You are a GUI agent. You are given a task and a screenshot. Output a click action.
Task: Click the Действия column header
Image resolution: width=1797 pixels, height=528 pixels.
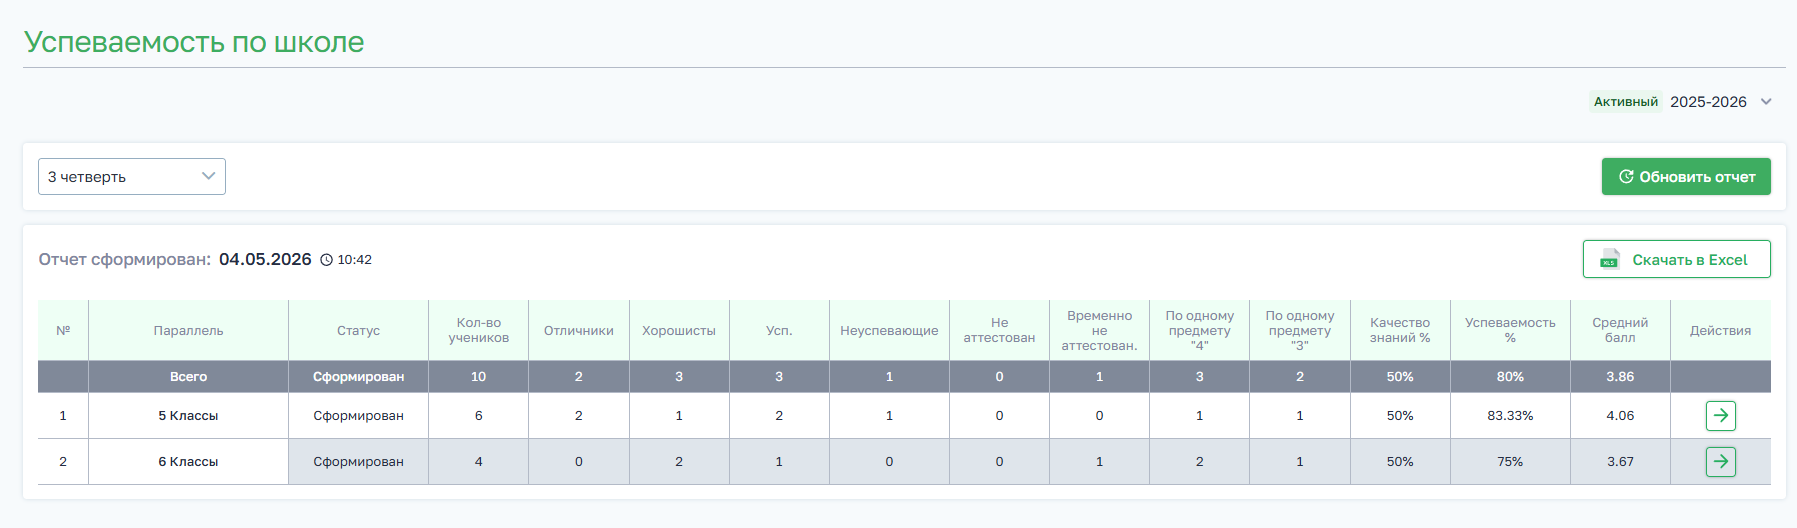(x=1720, y=330)
